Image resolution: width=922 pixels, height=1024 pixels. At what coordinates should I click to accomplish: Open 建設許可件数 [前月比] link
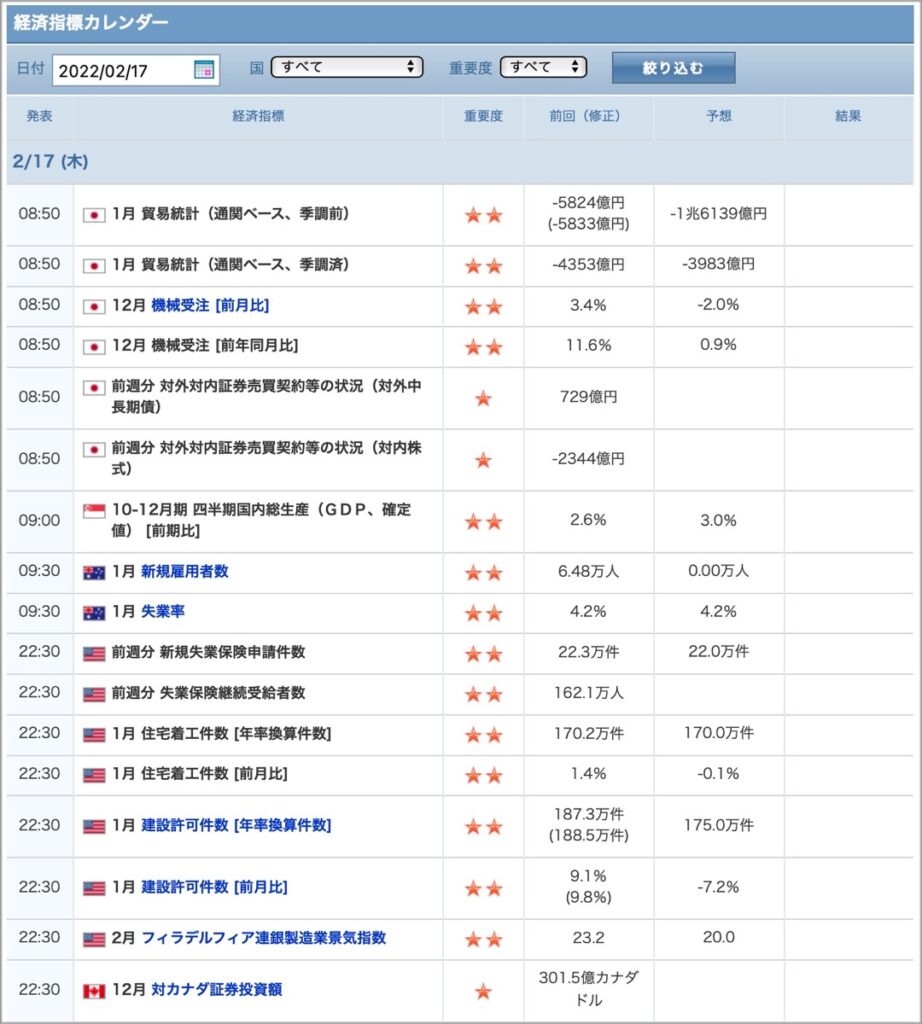[214, 887]
